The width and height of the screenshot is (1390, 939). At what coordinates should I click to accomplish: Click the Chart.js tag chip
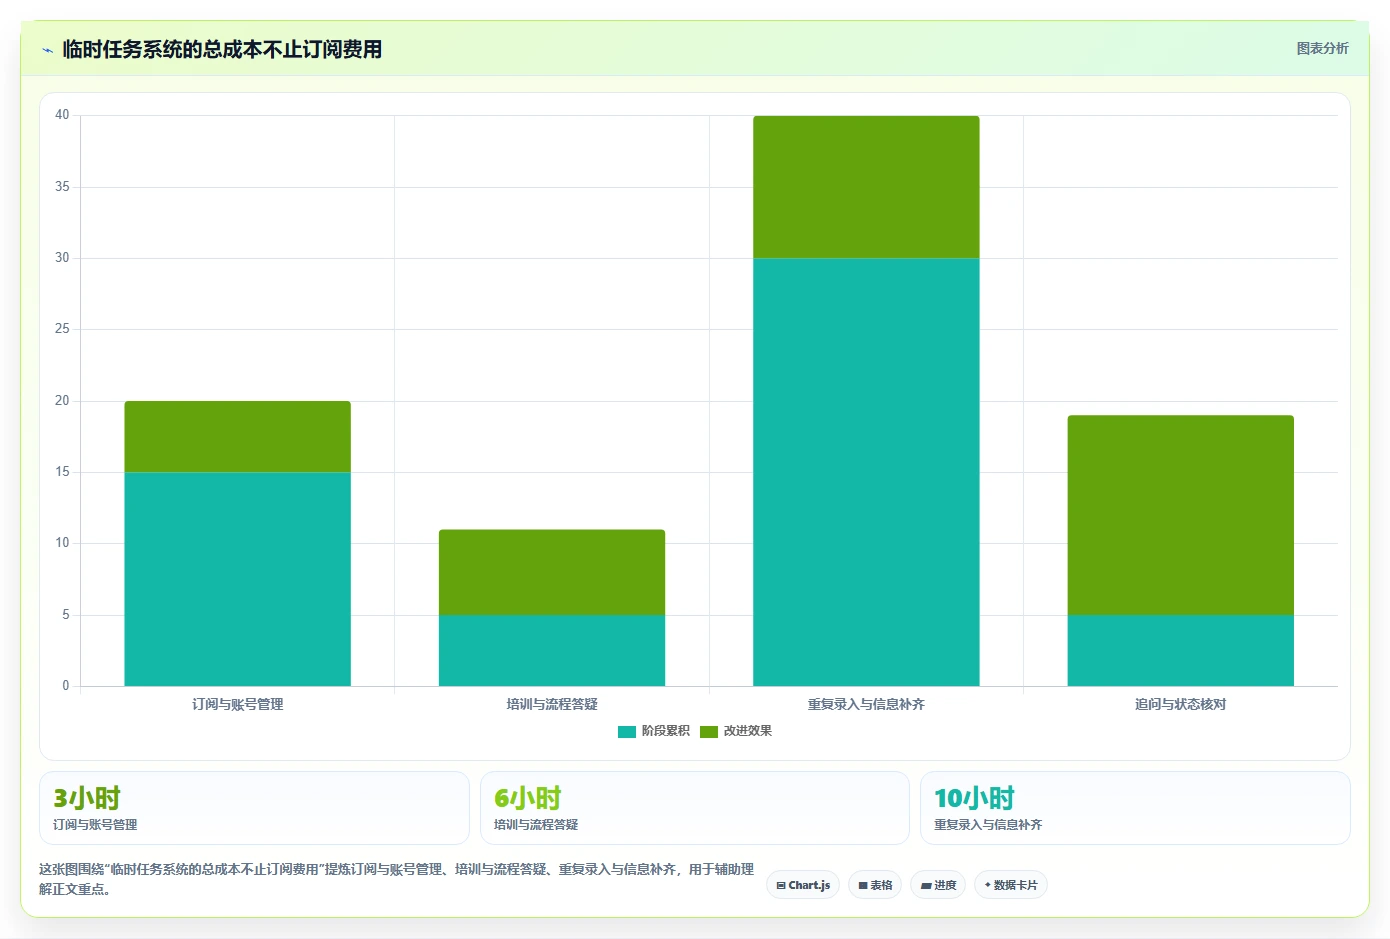(x=803, y=885)
